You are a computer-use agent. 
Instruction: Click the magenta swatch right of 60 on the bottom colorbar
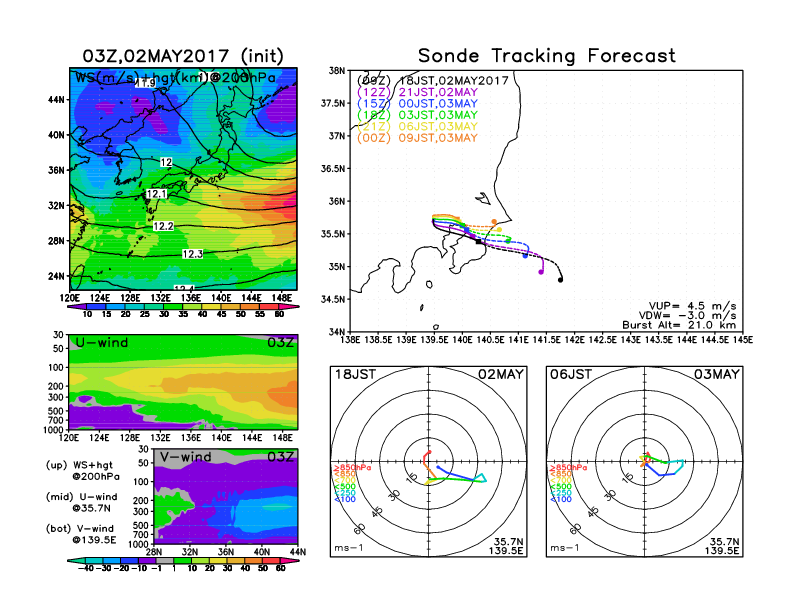289,560
